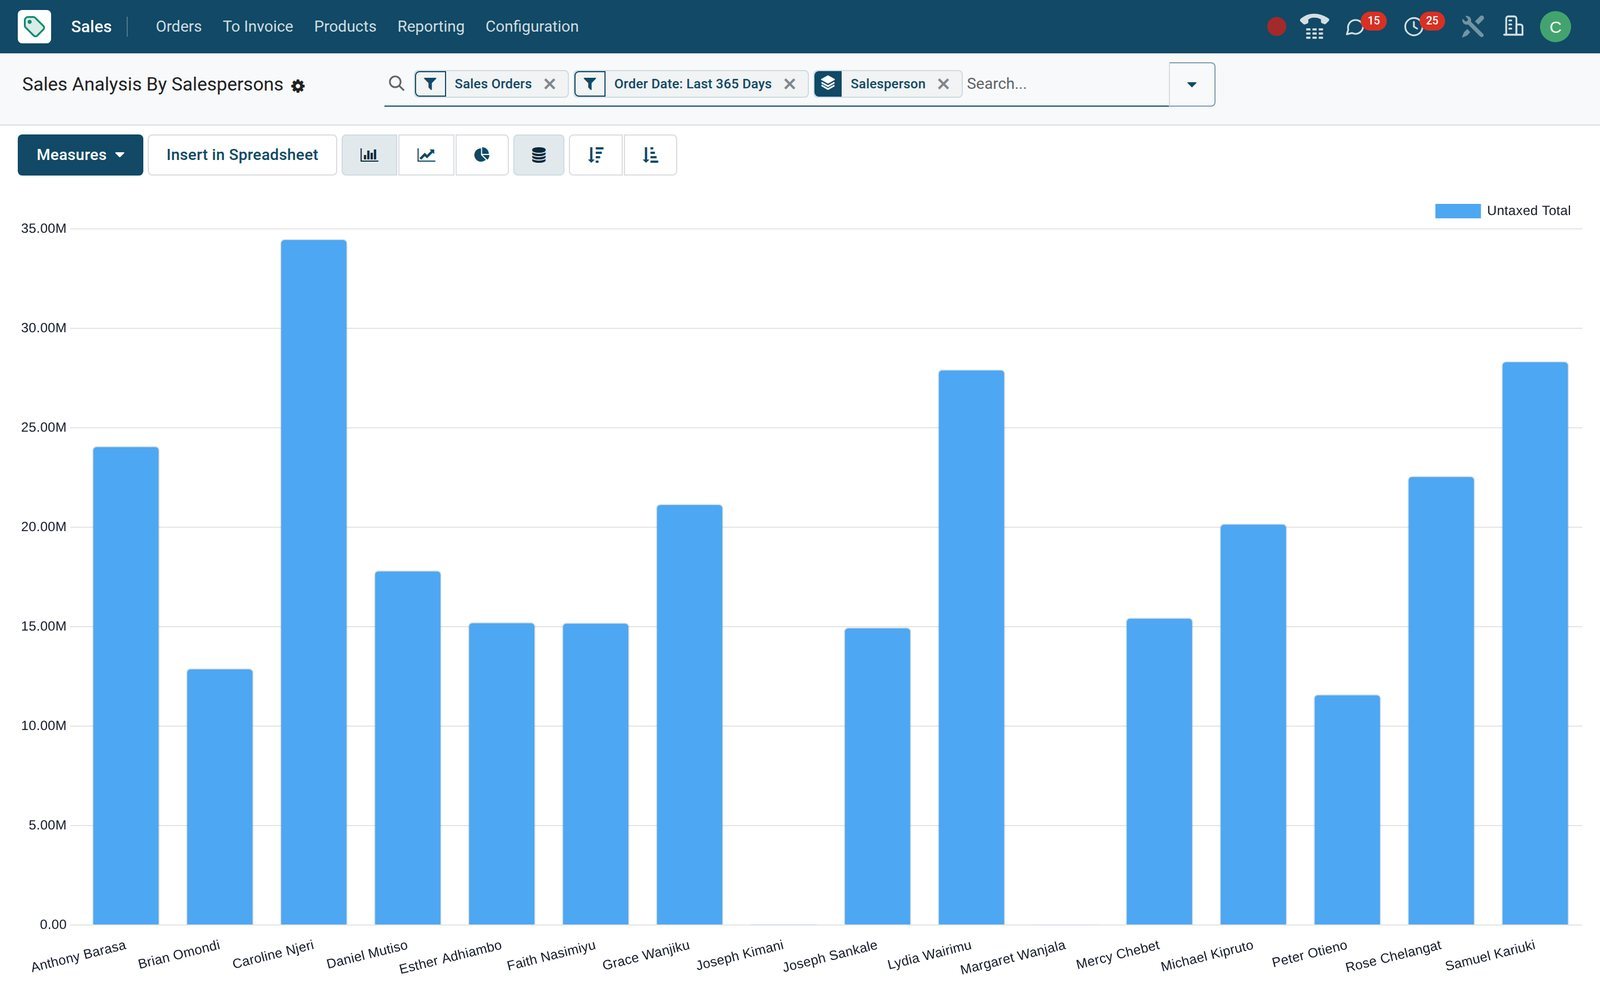Viewport: 1600px width, 1000px height.
Task: Open activities clock icon with 25 badge
Action: [1413, 27]
